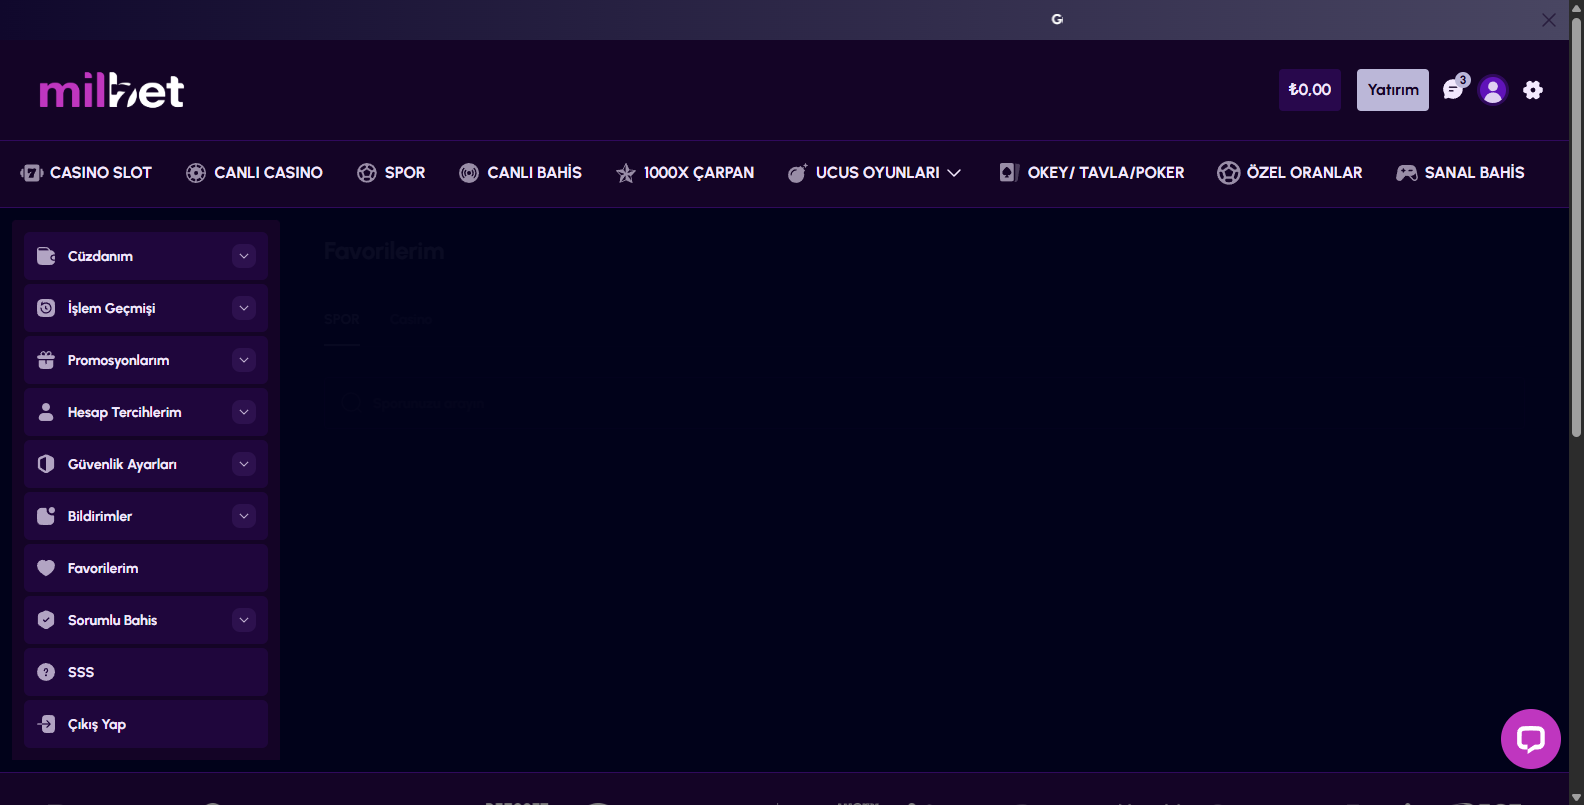
Task: Open the Casino Slot menu
Action: pos(86,173)
